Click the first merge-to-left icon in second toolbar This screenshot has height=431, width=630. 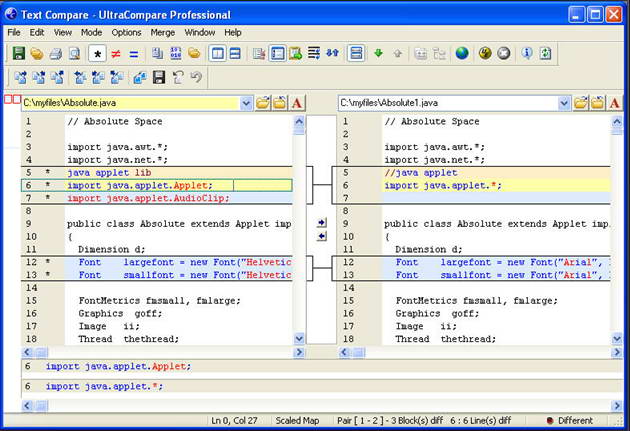click(80, 77)
